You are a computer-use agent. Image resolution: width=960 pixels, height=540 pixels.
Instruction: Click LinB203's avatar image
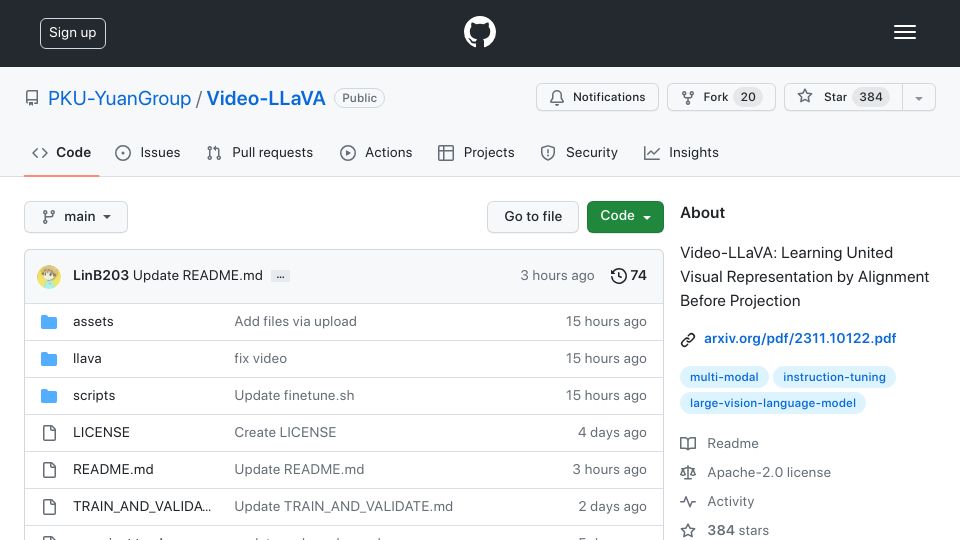tap(49, 277)
